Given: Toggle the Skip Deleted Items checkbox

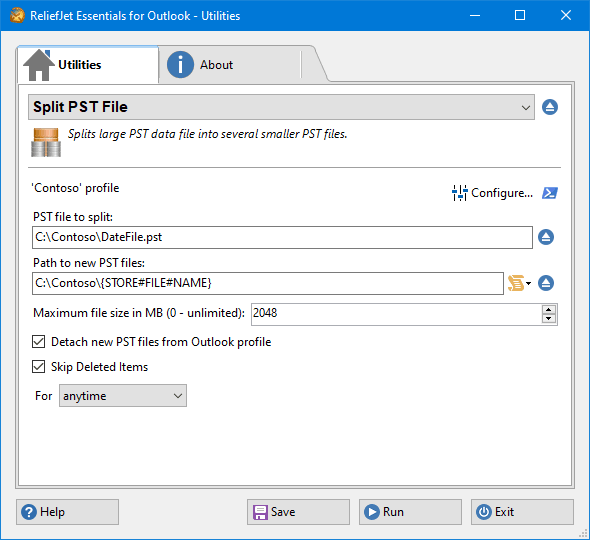Looking at the screenshot, I should coord(38,367).
